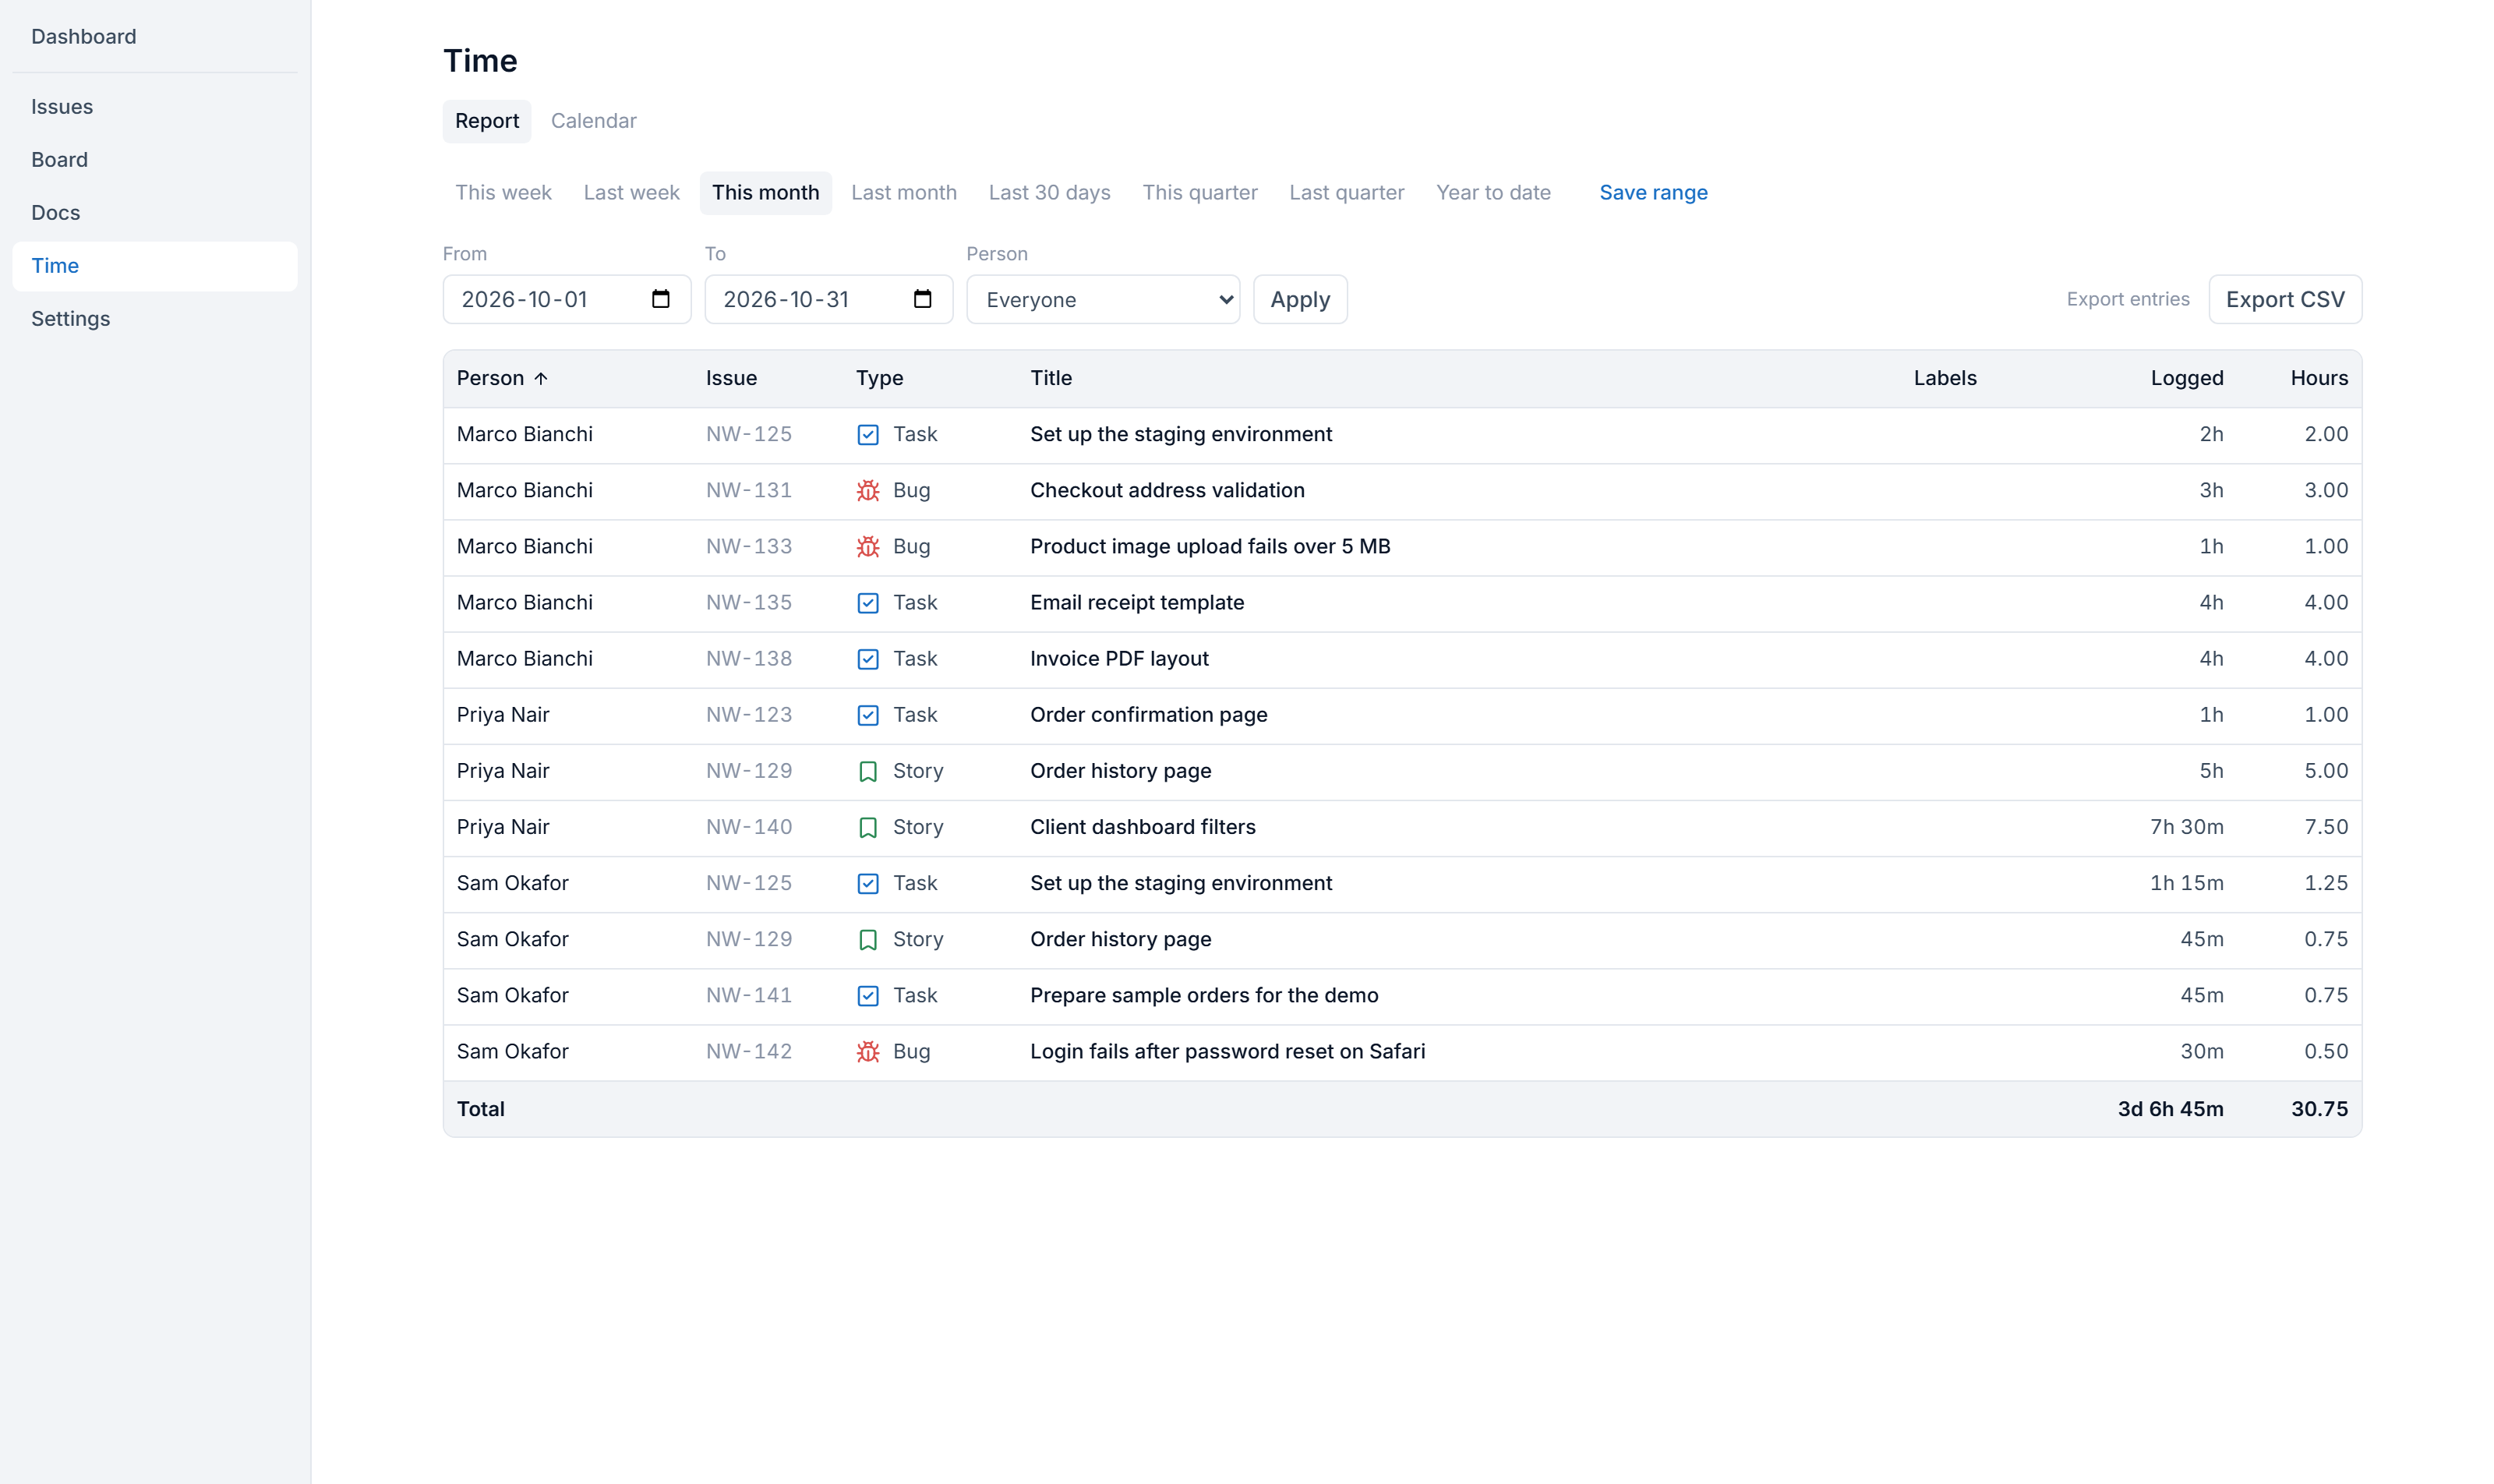This screenshot has width=2494, height=1484.
Task: Click the Issue column header
Action: (731, 378)
